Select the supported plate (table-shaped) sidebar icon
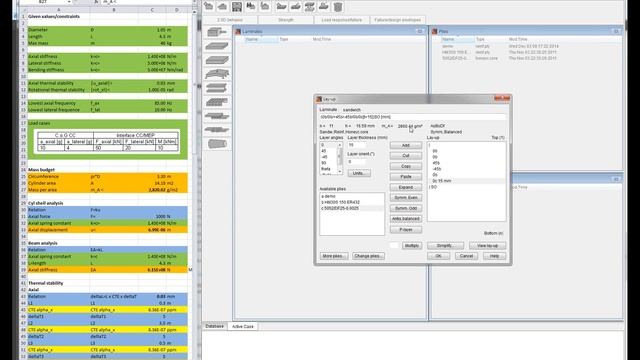Viewport: 640px width, 360px height. tap(217, 74)
